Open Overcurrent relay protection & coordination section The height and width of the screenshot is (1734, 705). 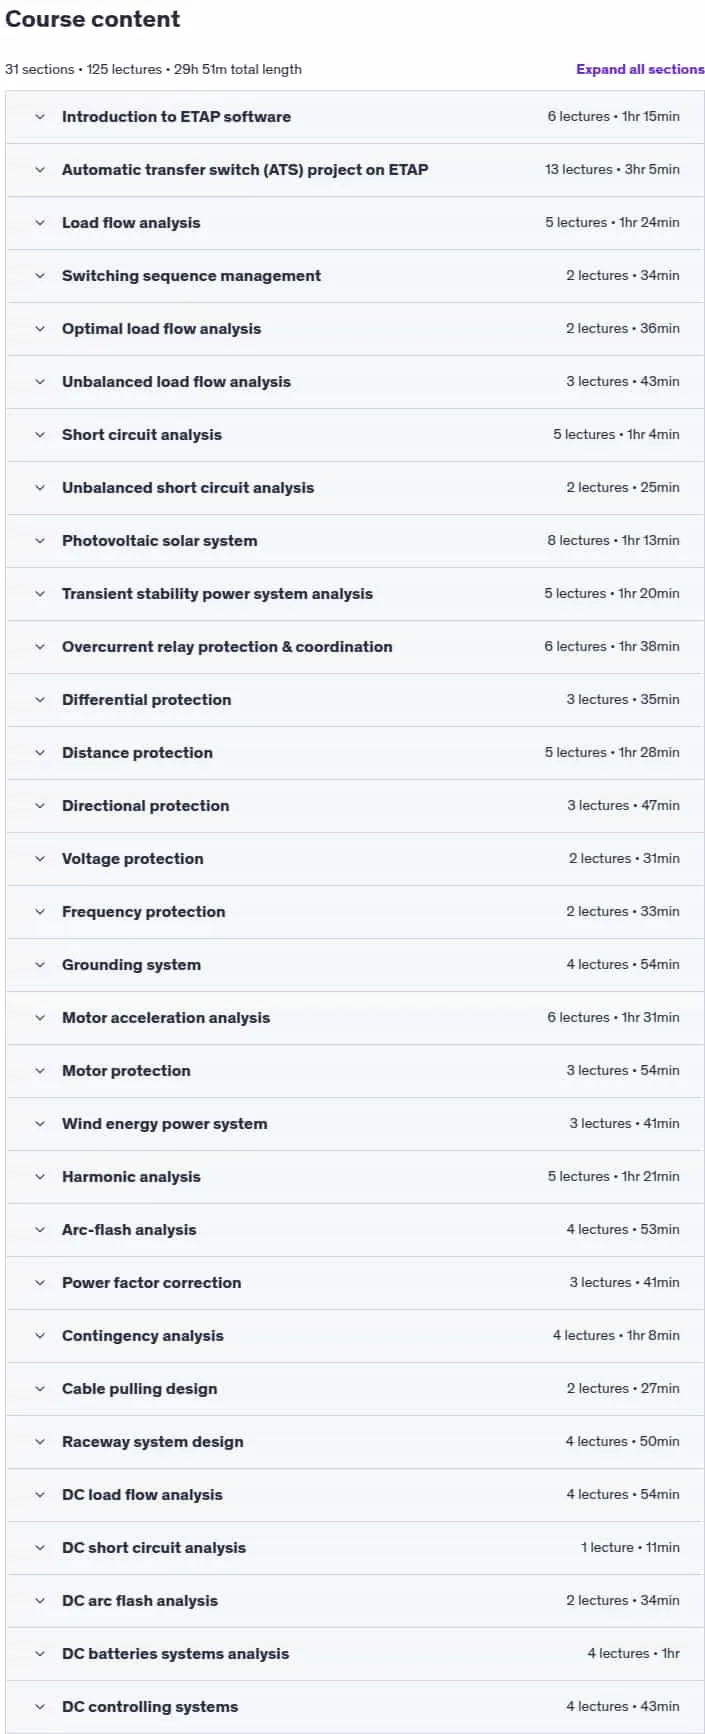227,647
